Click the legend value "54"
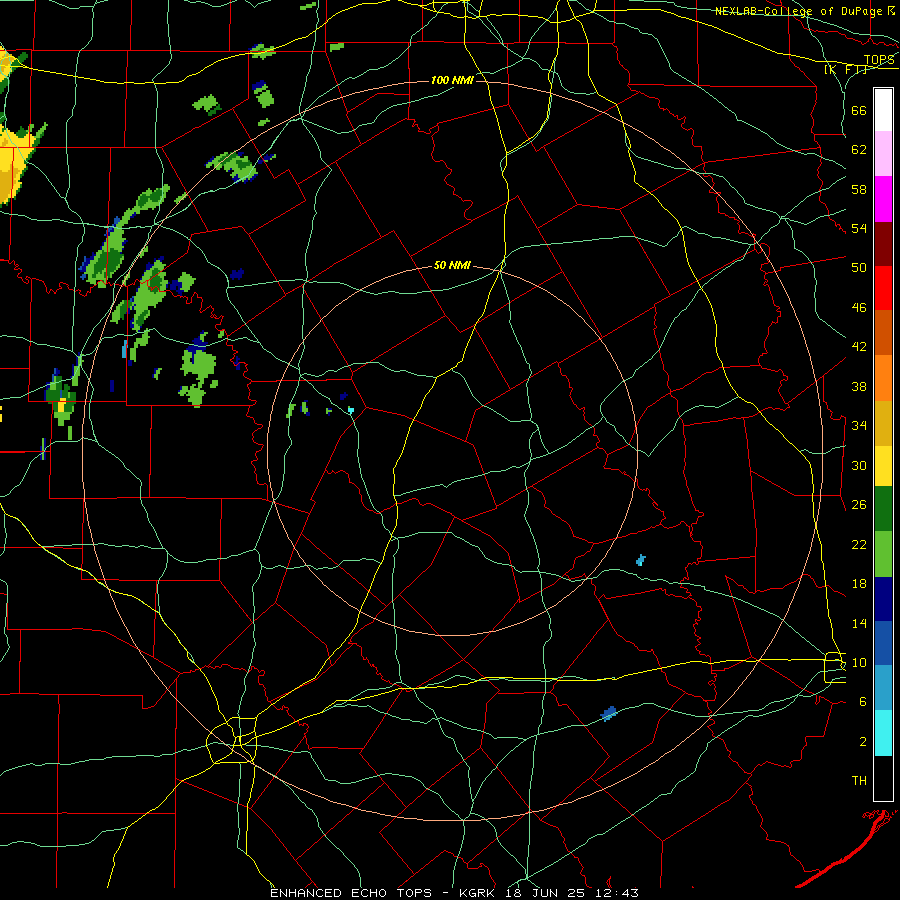This screenshot has height=900, width=900. [x=859, y=228]
